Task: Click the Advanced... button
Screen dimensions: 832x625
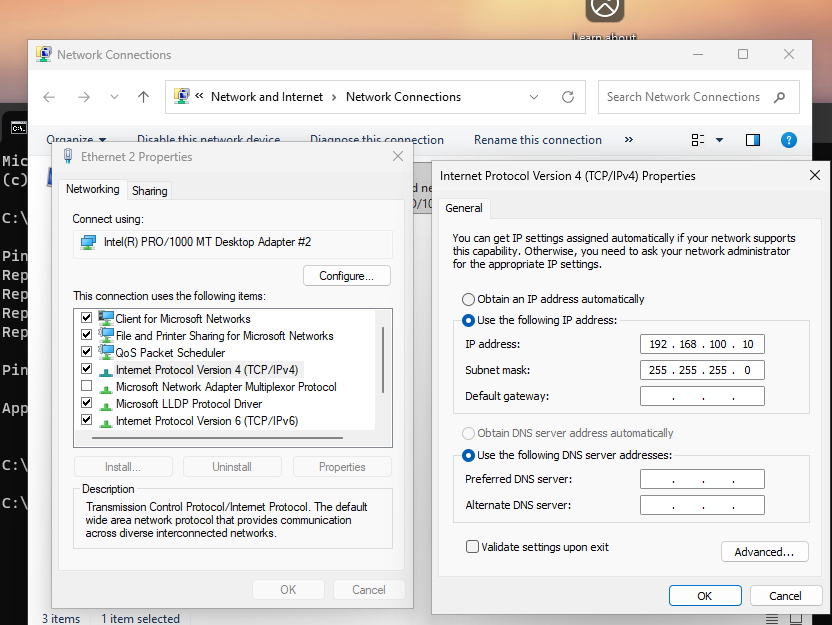Action: click(x=764, y=552)
